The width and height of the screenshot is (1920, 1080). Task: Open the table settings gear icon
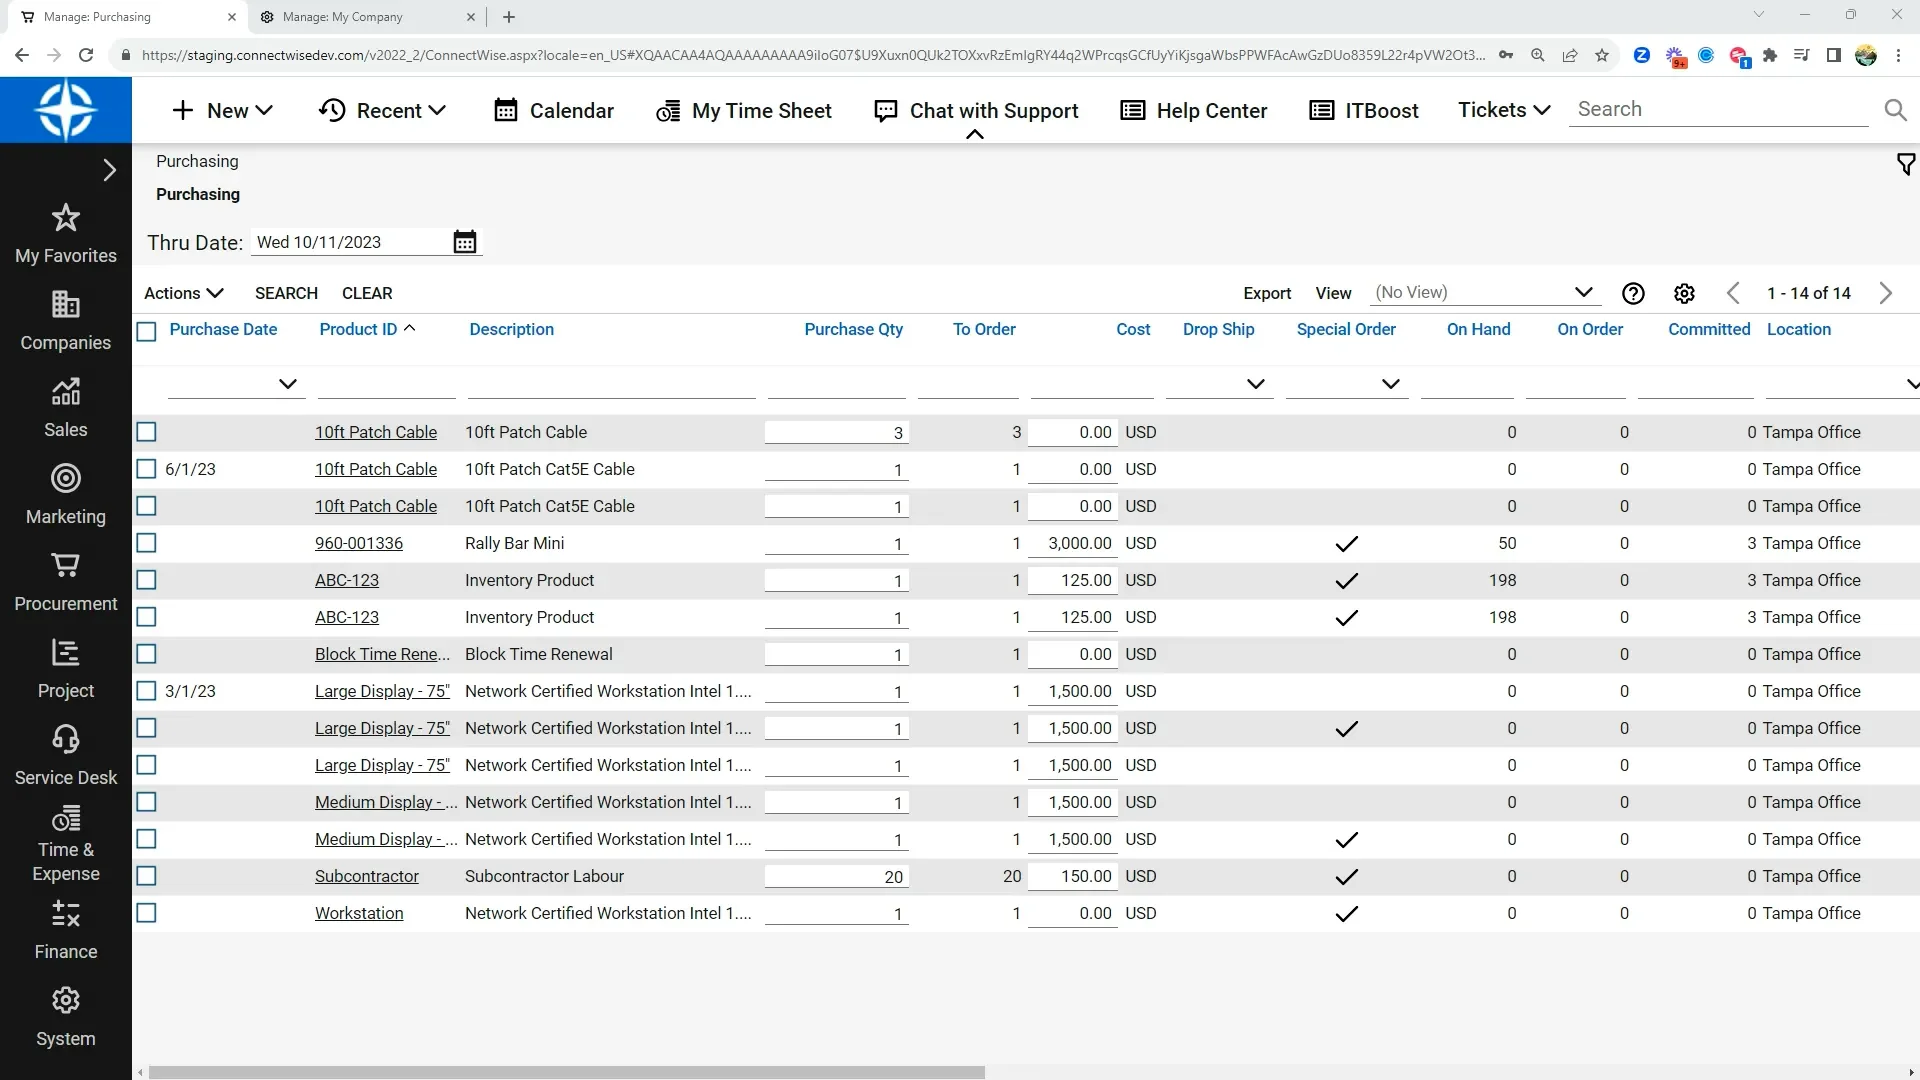coord(1684,293)
